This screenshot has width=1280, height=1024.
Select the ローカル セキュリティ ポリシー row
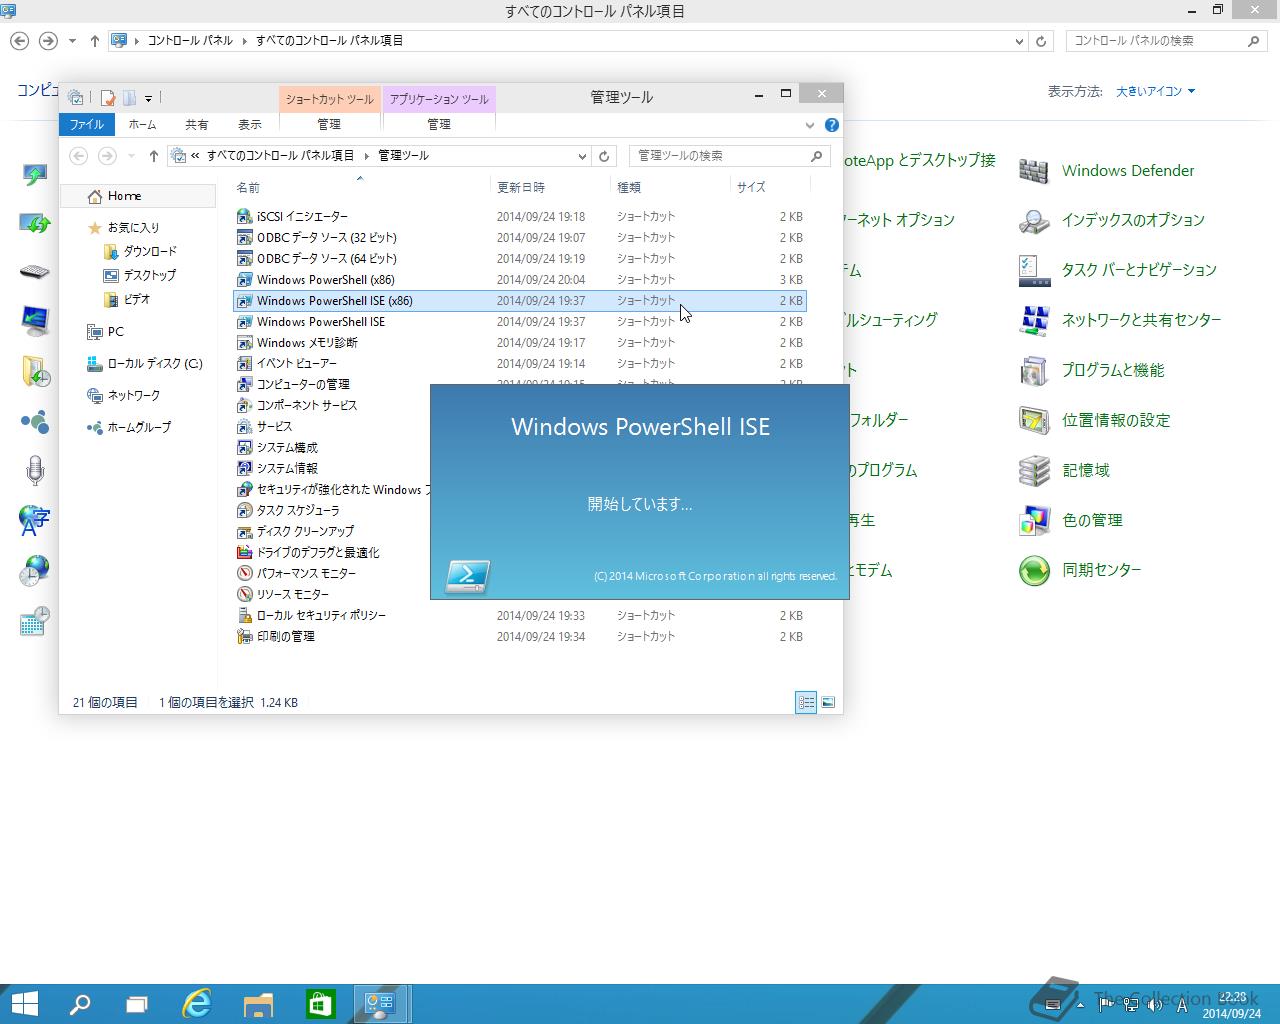click(520, 615)
